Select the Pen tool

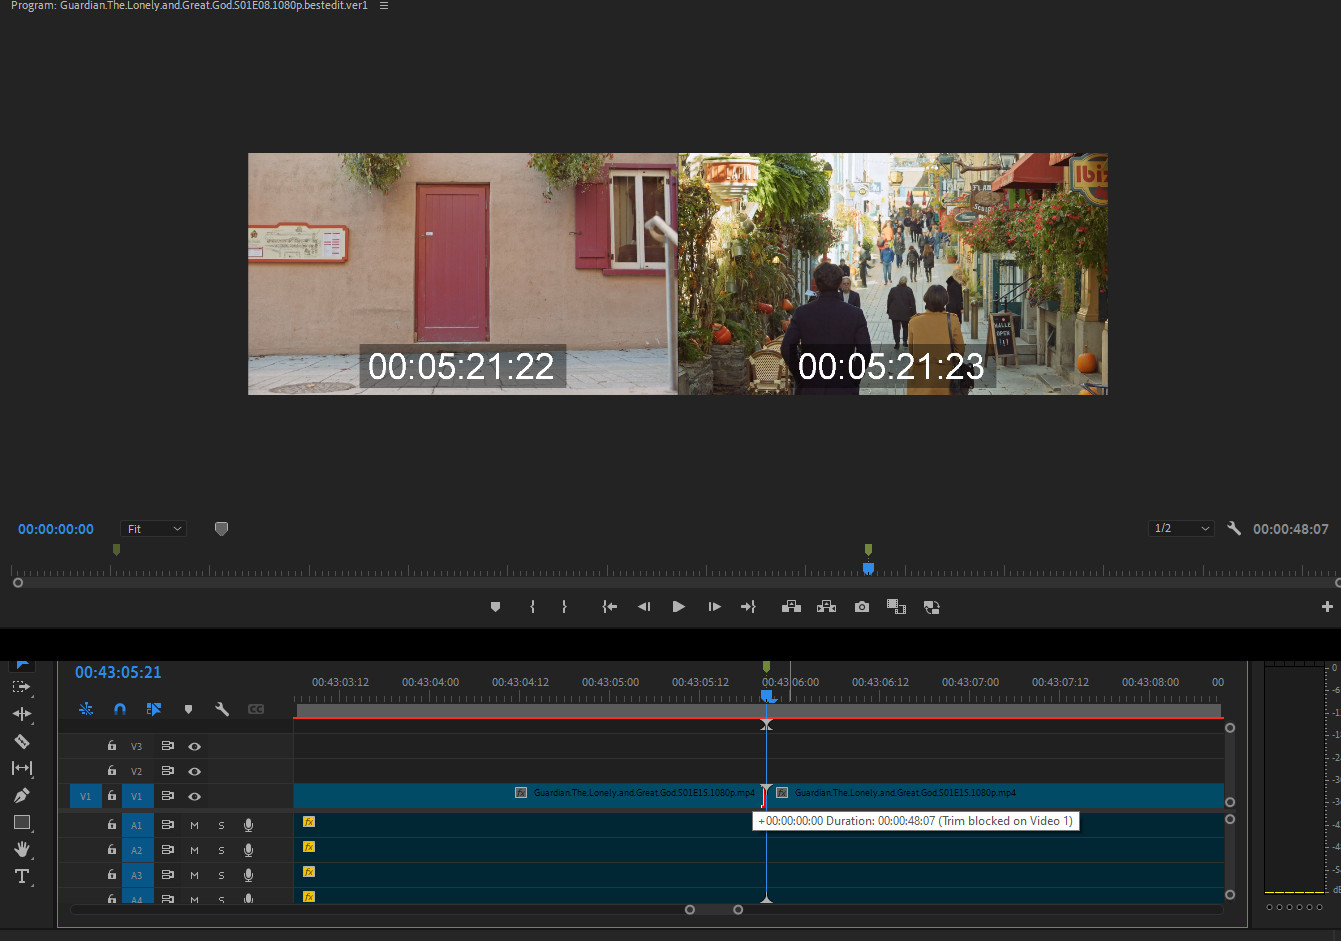[x=21, y=795]
